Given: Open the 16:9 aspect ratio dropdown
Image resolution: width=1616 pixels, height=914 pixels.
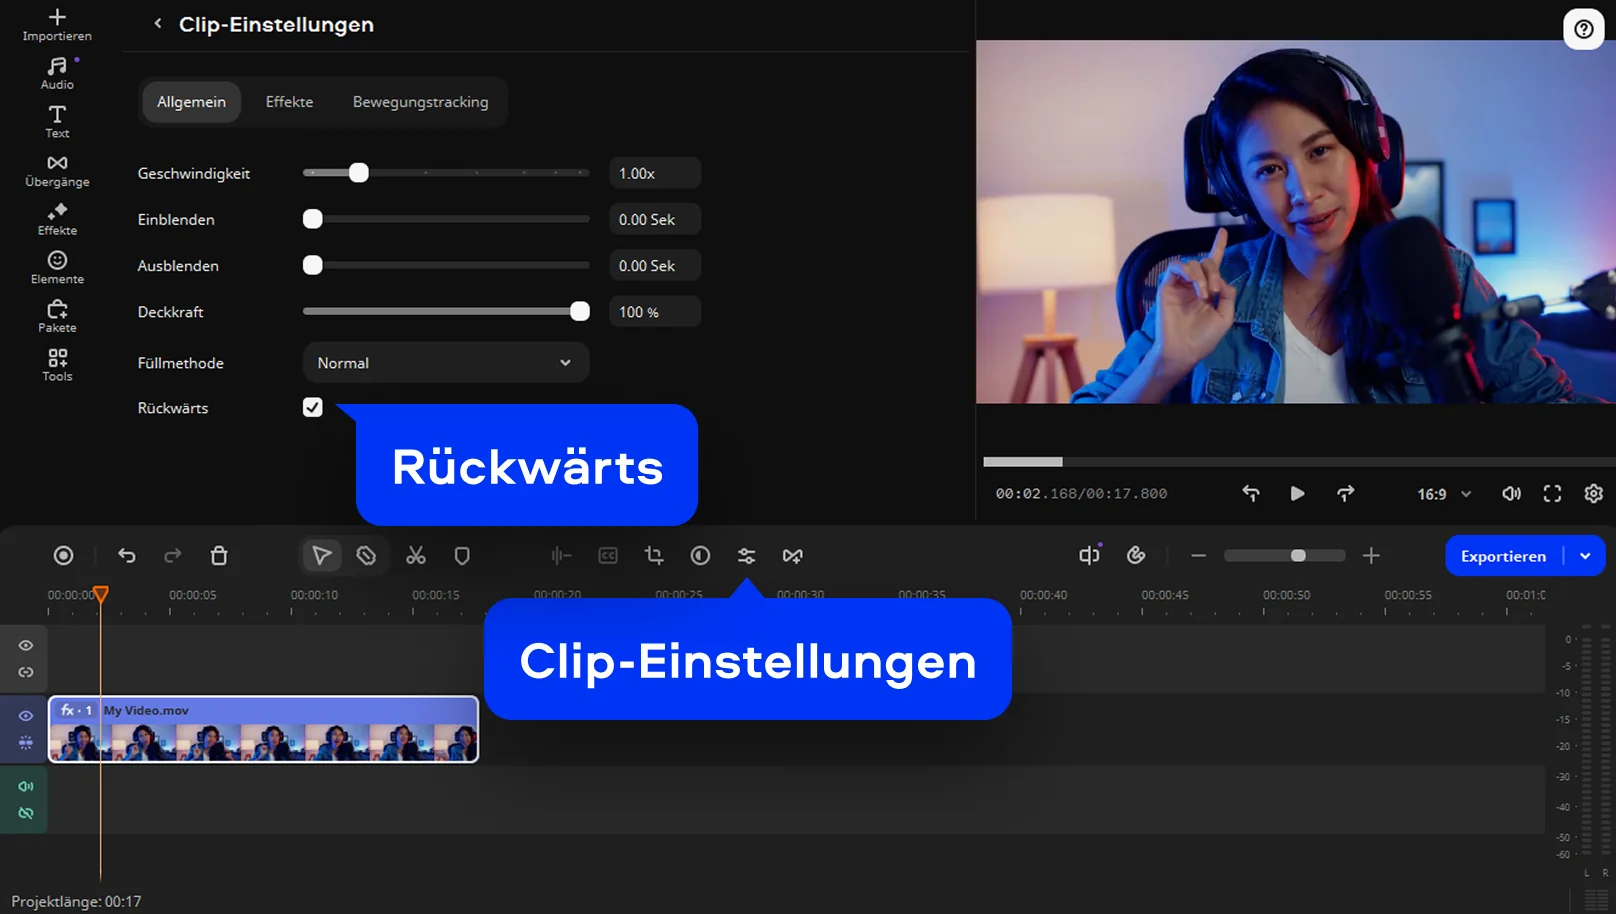Looking at the screenshot, I should pos(1443,494).
